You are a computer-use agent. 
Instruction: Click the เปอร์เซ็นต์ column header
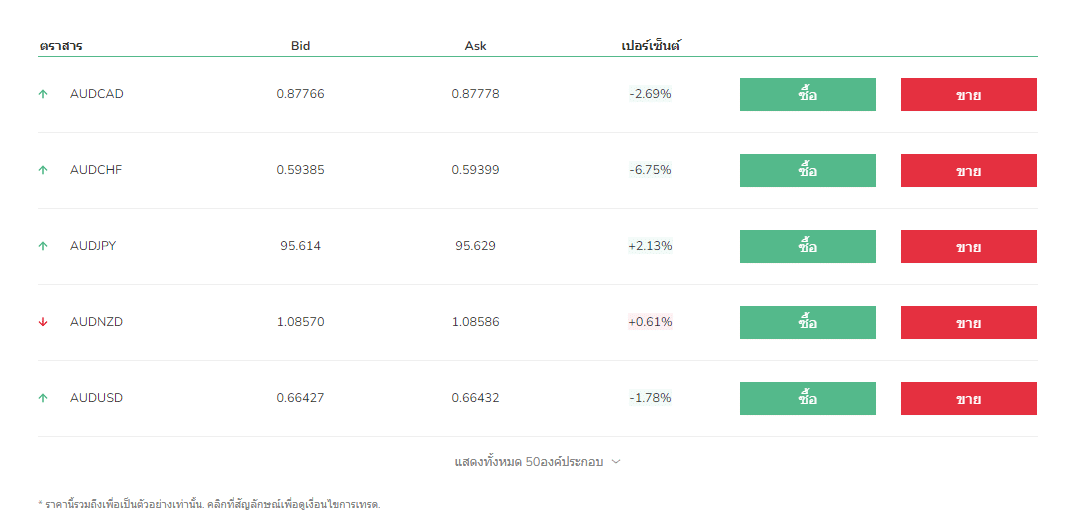651,46
